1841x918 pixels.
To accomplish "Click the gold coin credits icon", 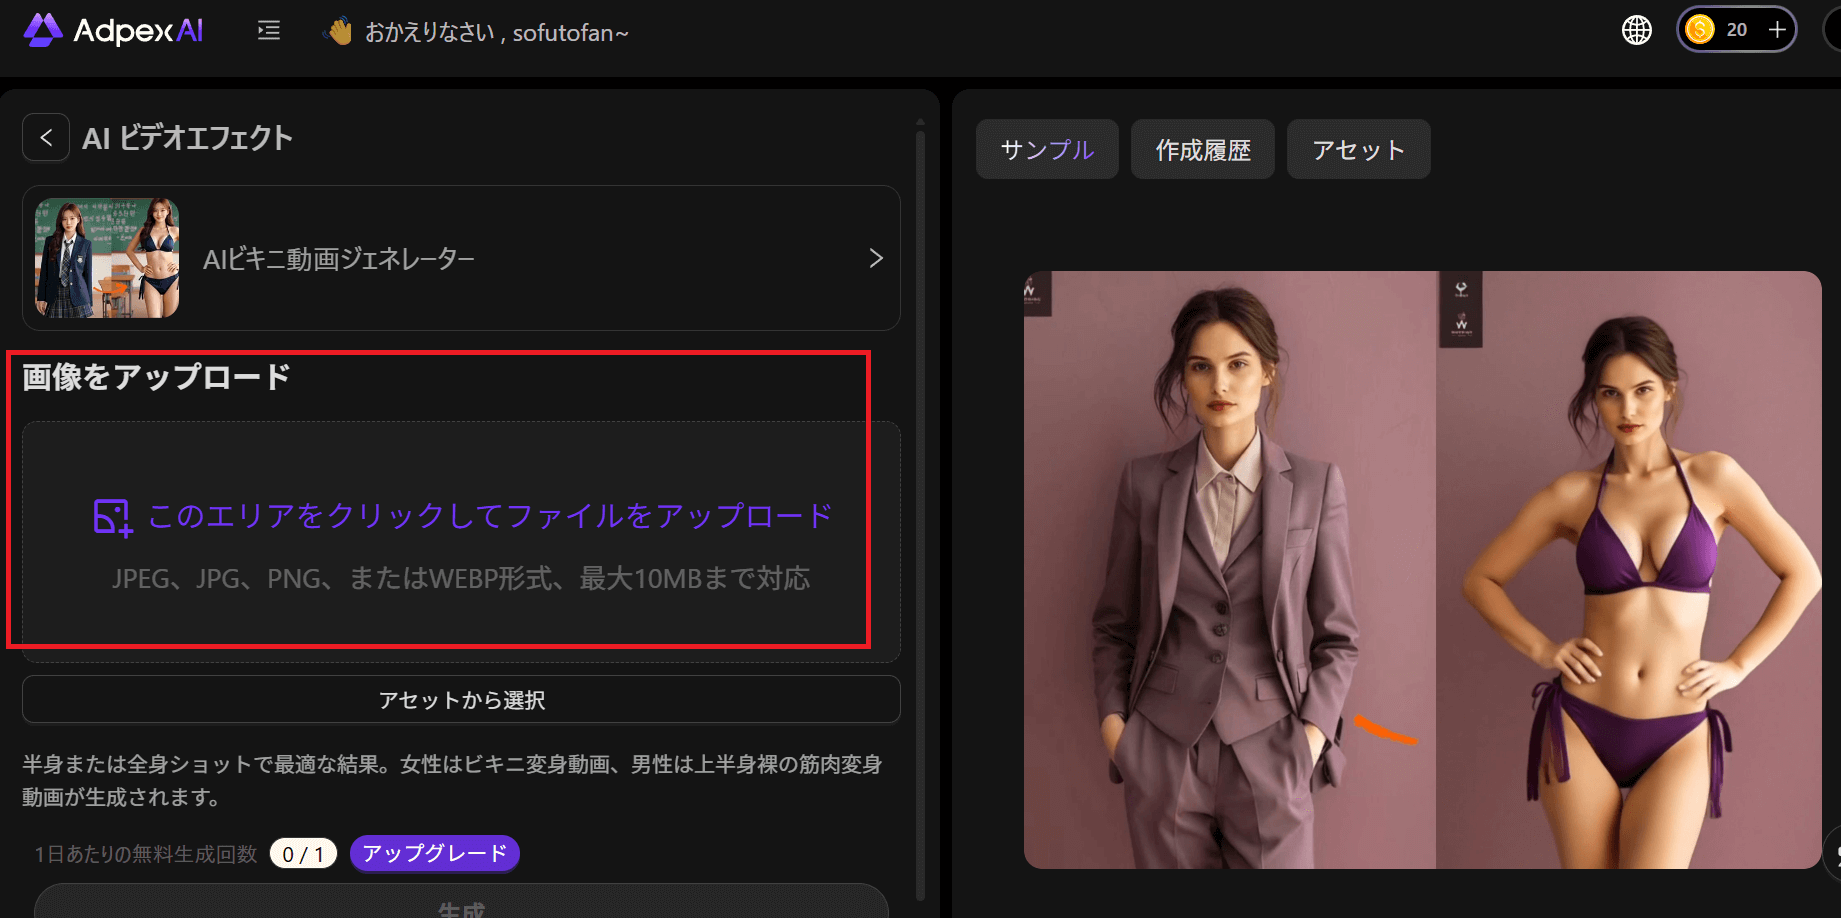I will point(1702,29).
